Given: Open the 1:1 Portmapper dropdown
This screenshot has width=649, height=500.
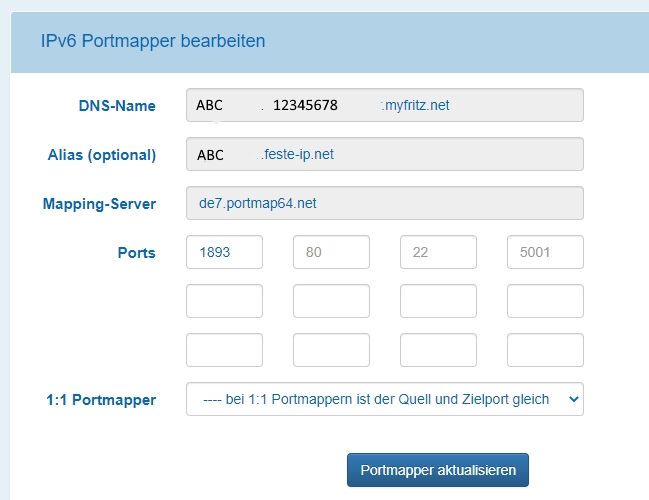Looking at the screenshot, I should click(x=384, y=399).
